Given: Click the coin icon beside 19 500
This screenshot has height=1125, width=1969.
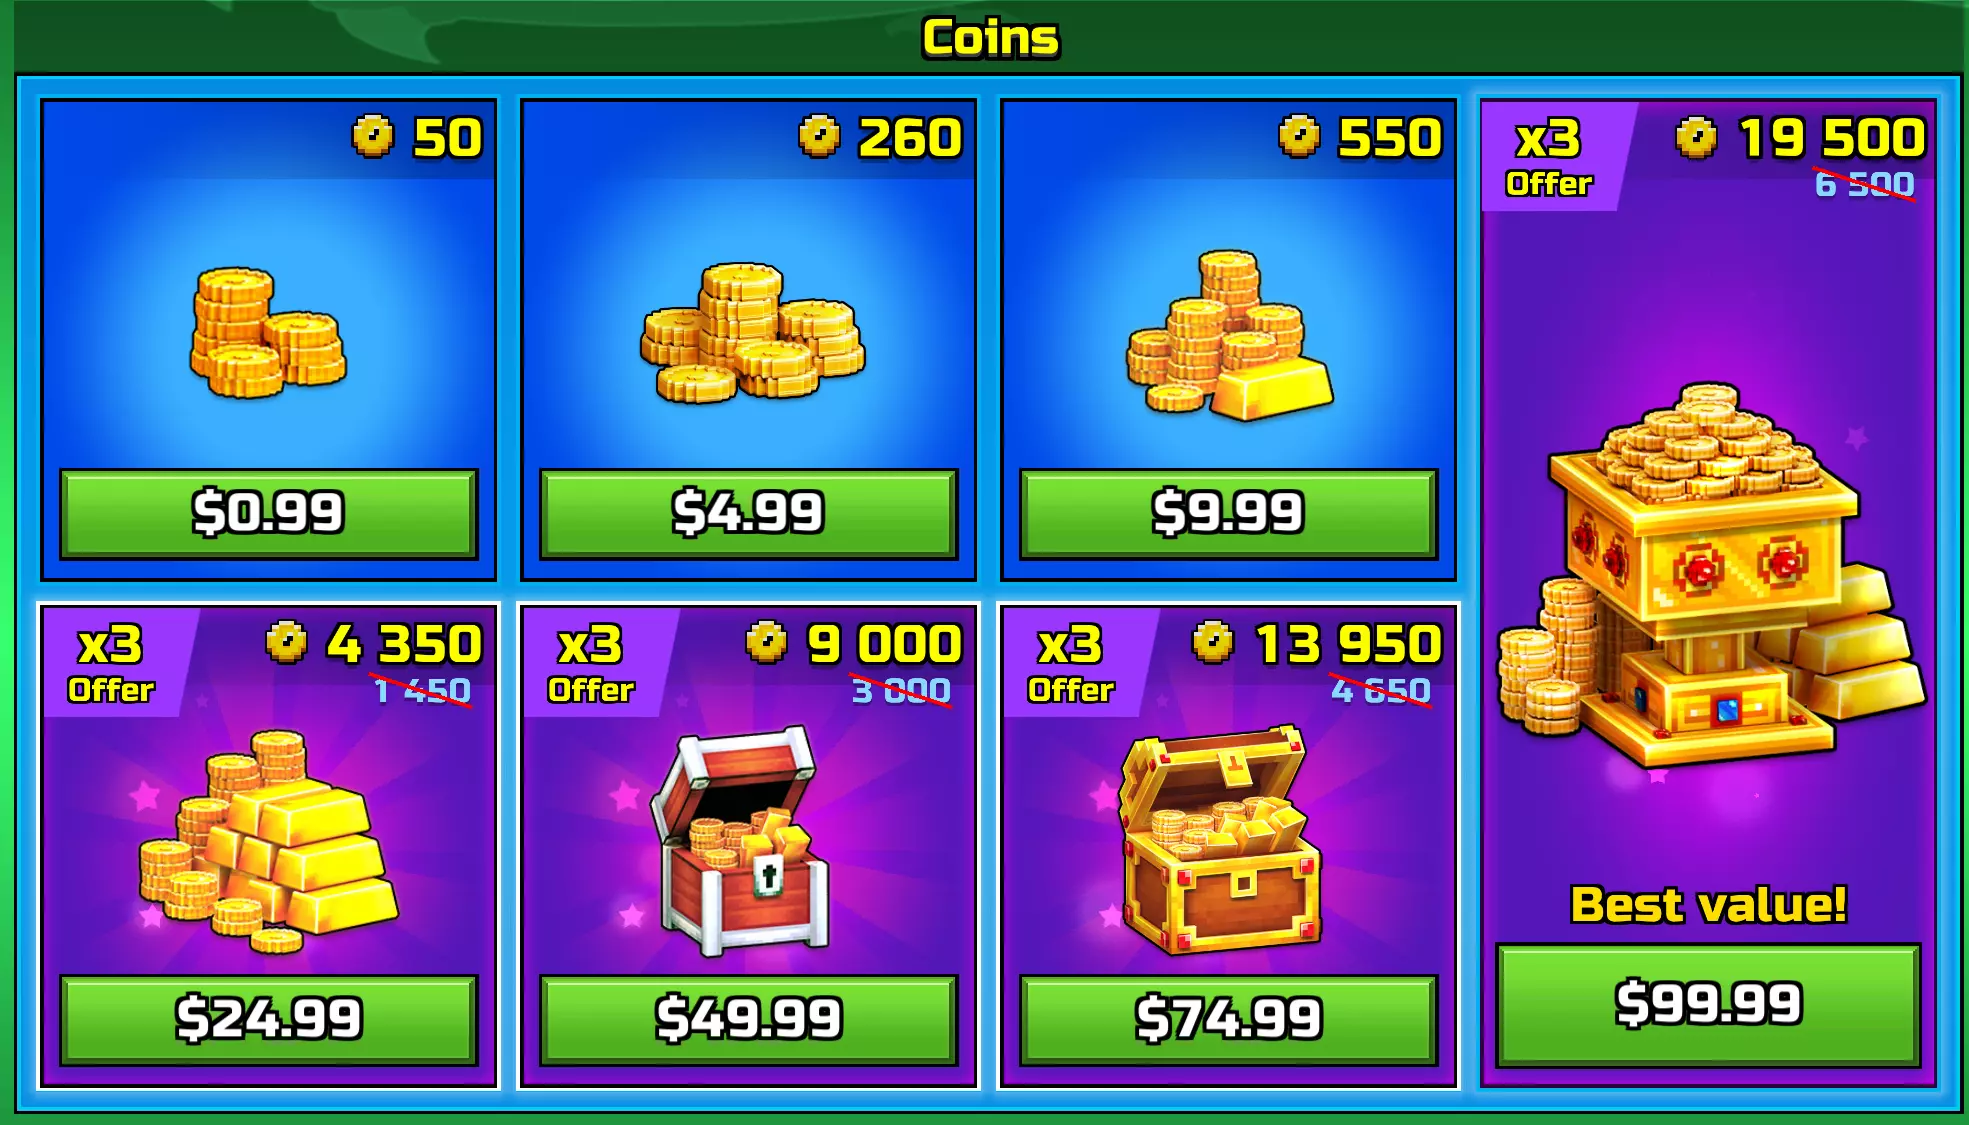Looking at the screenshot, I should point(1696,137).
